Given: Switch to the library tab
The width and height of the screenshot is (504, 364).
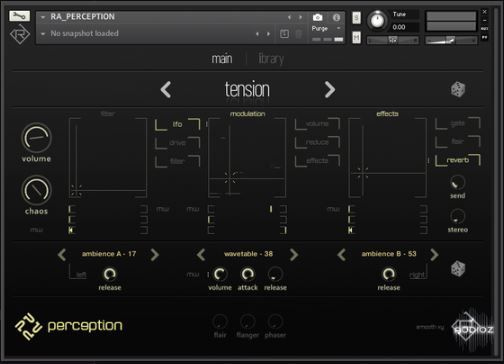Looking at the screenshot, I should (x=271, y=59).
